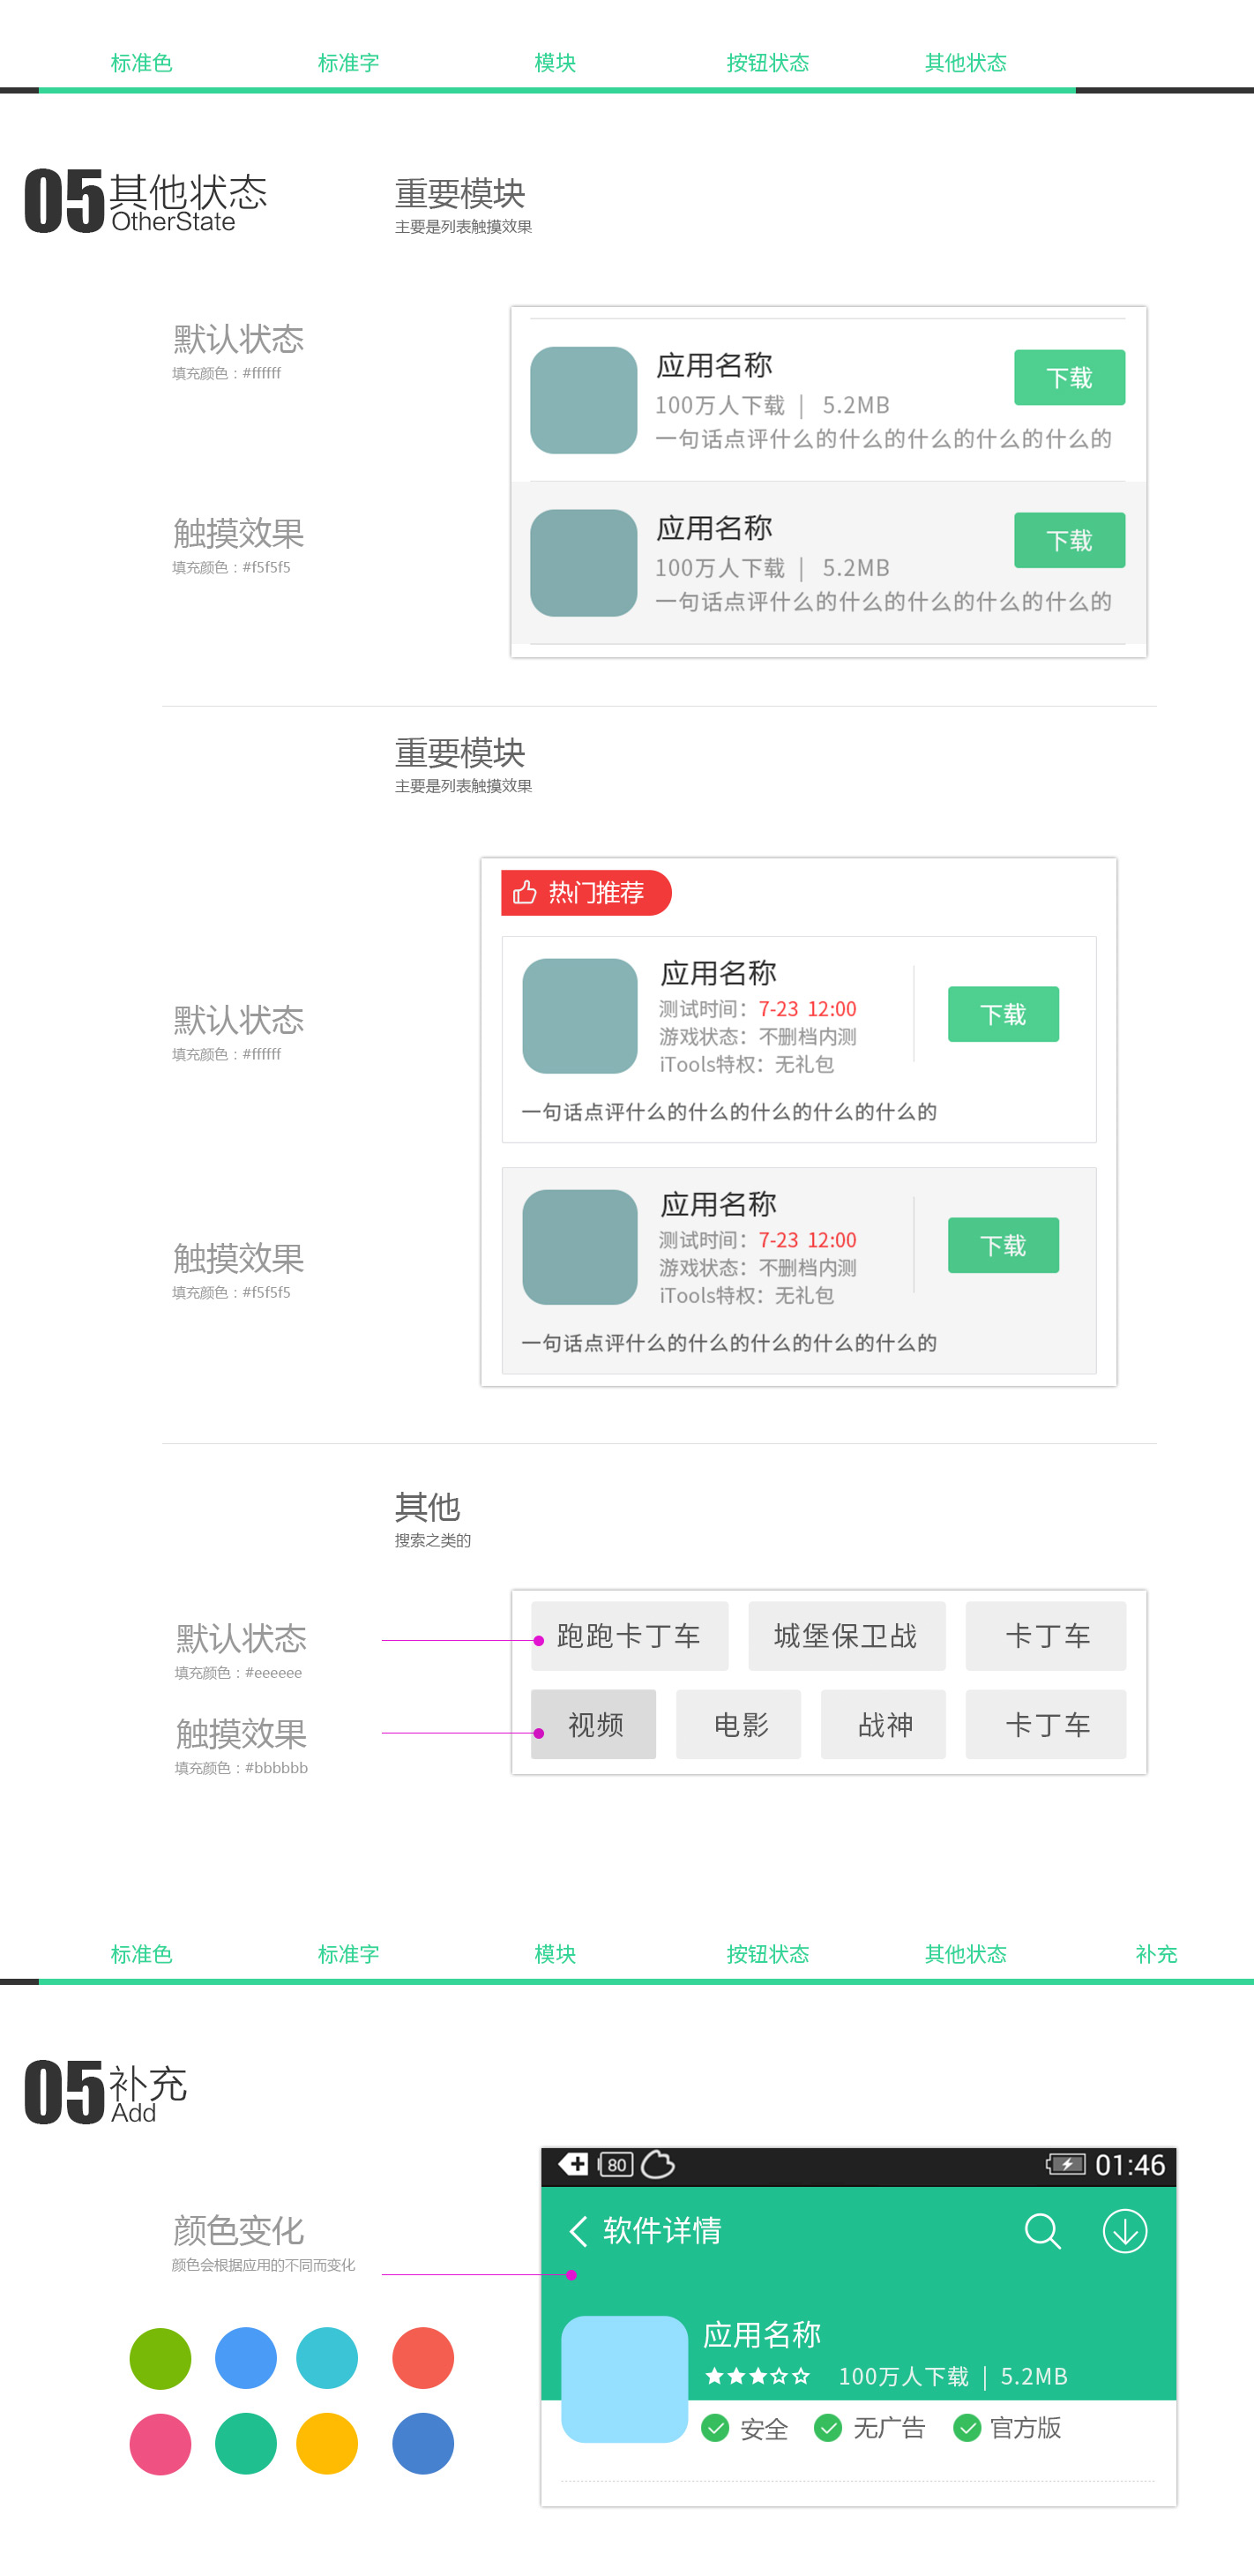This screenshot has width=1254, height=2576.
Task: Select the 城堡保卫战 search tag
Action: tap(846, 1636)
